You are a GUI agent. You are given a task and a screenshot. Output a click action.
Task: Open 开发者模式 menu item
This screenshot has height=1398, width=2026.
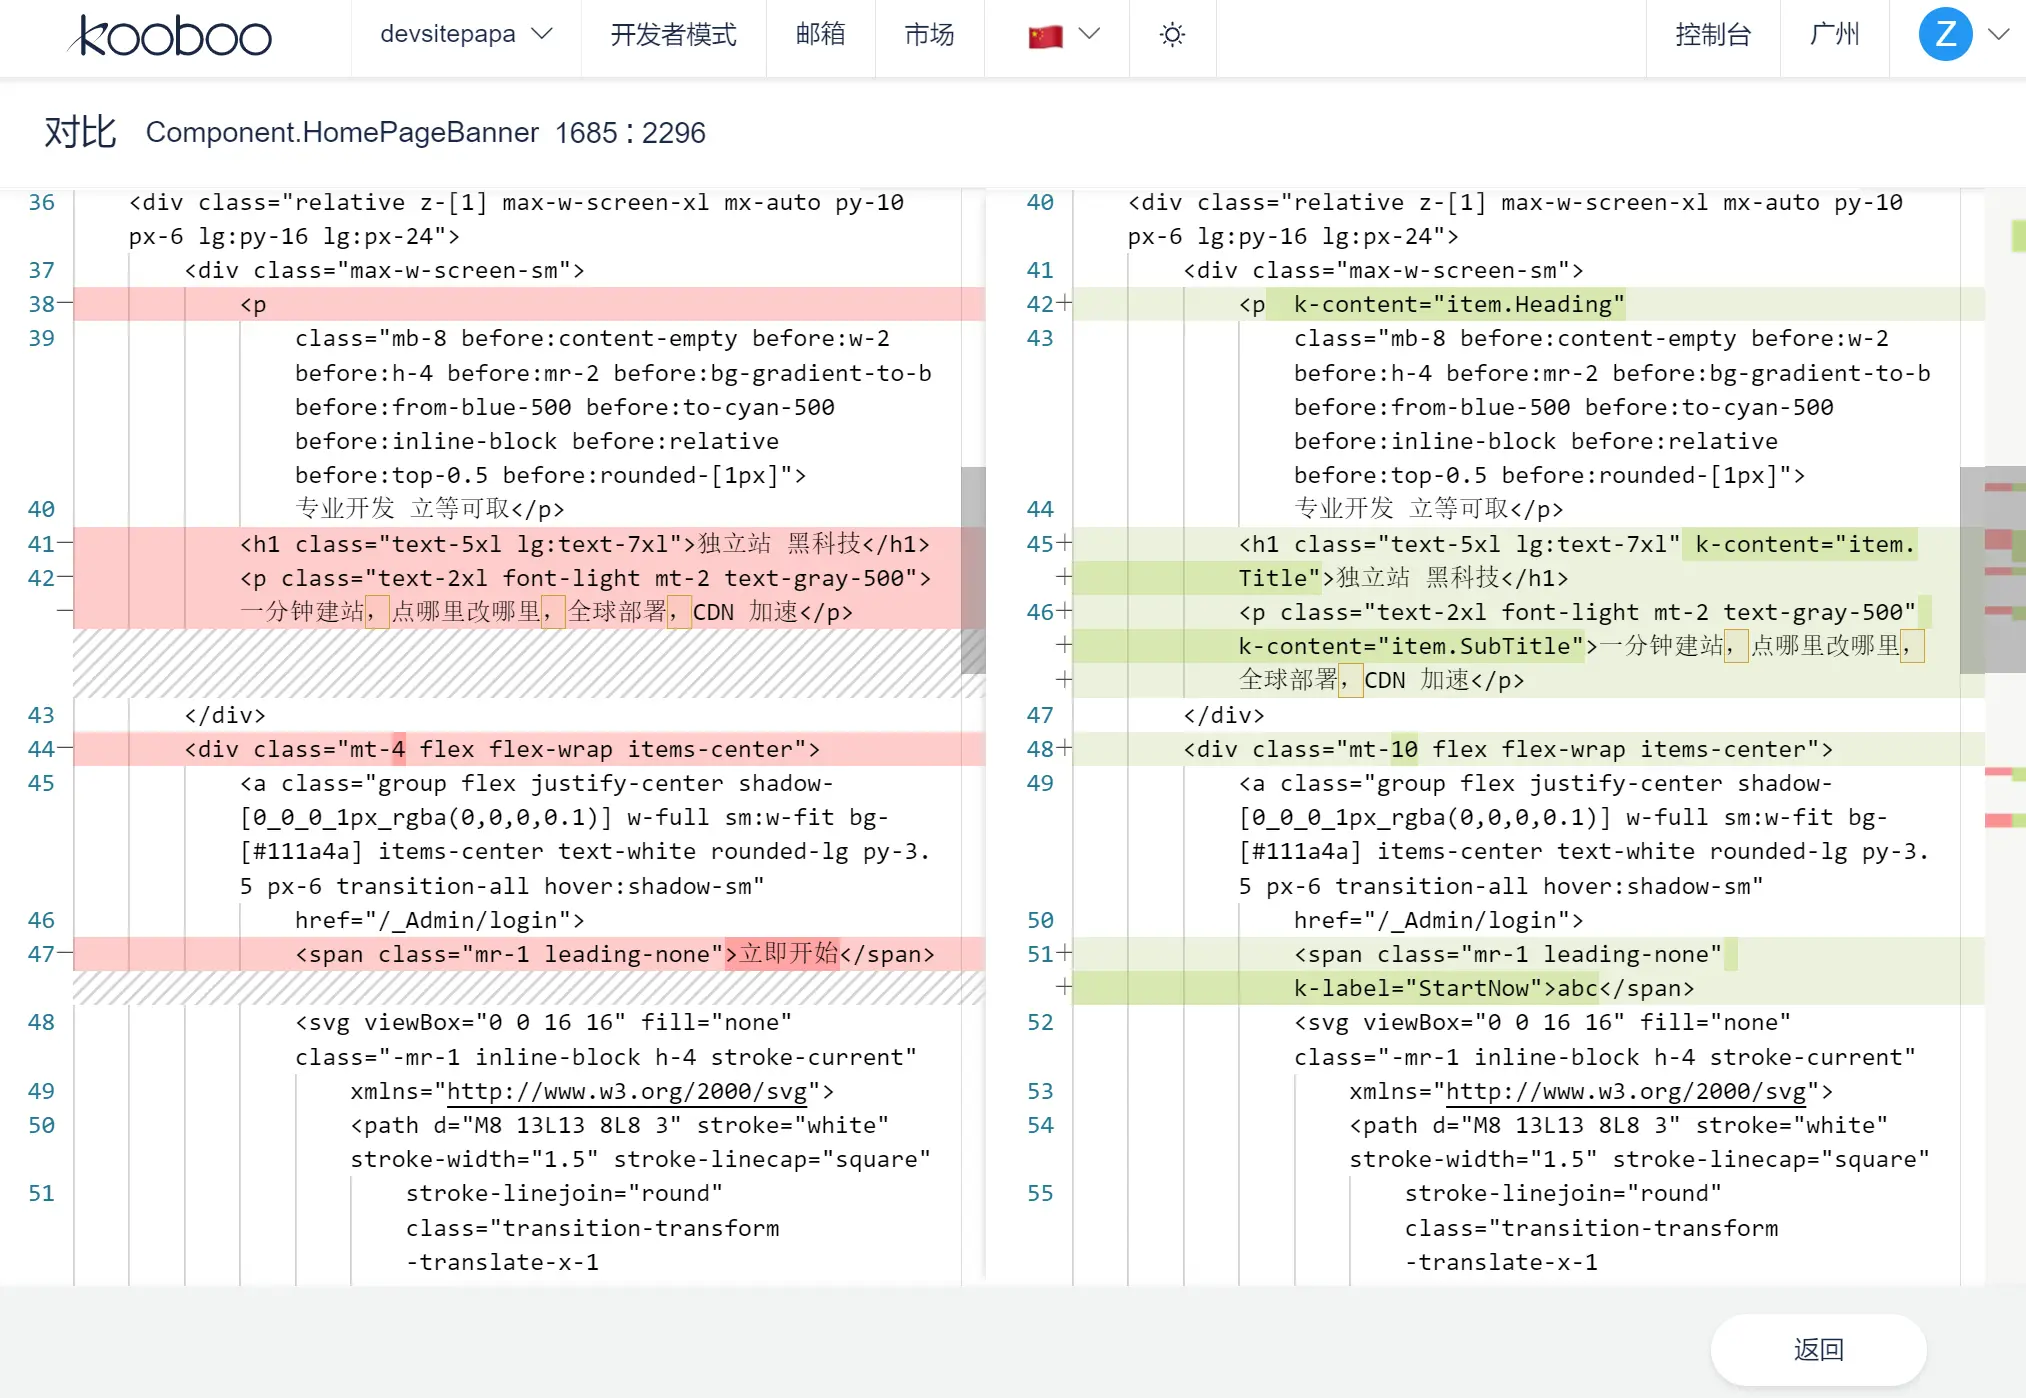click(x=673, y=35)
